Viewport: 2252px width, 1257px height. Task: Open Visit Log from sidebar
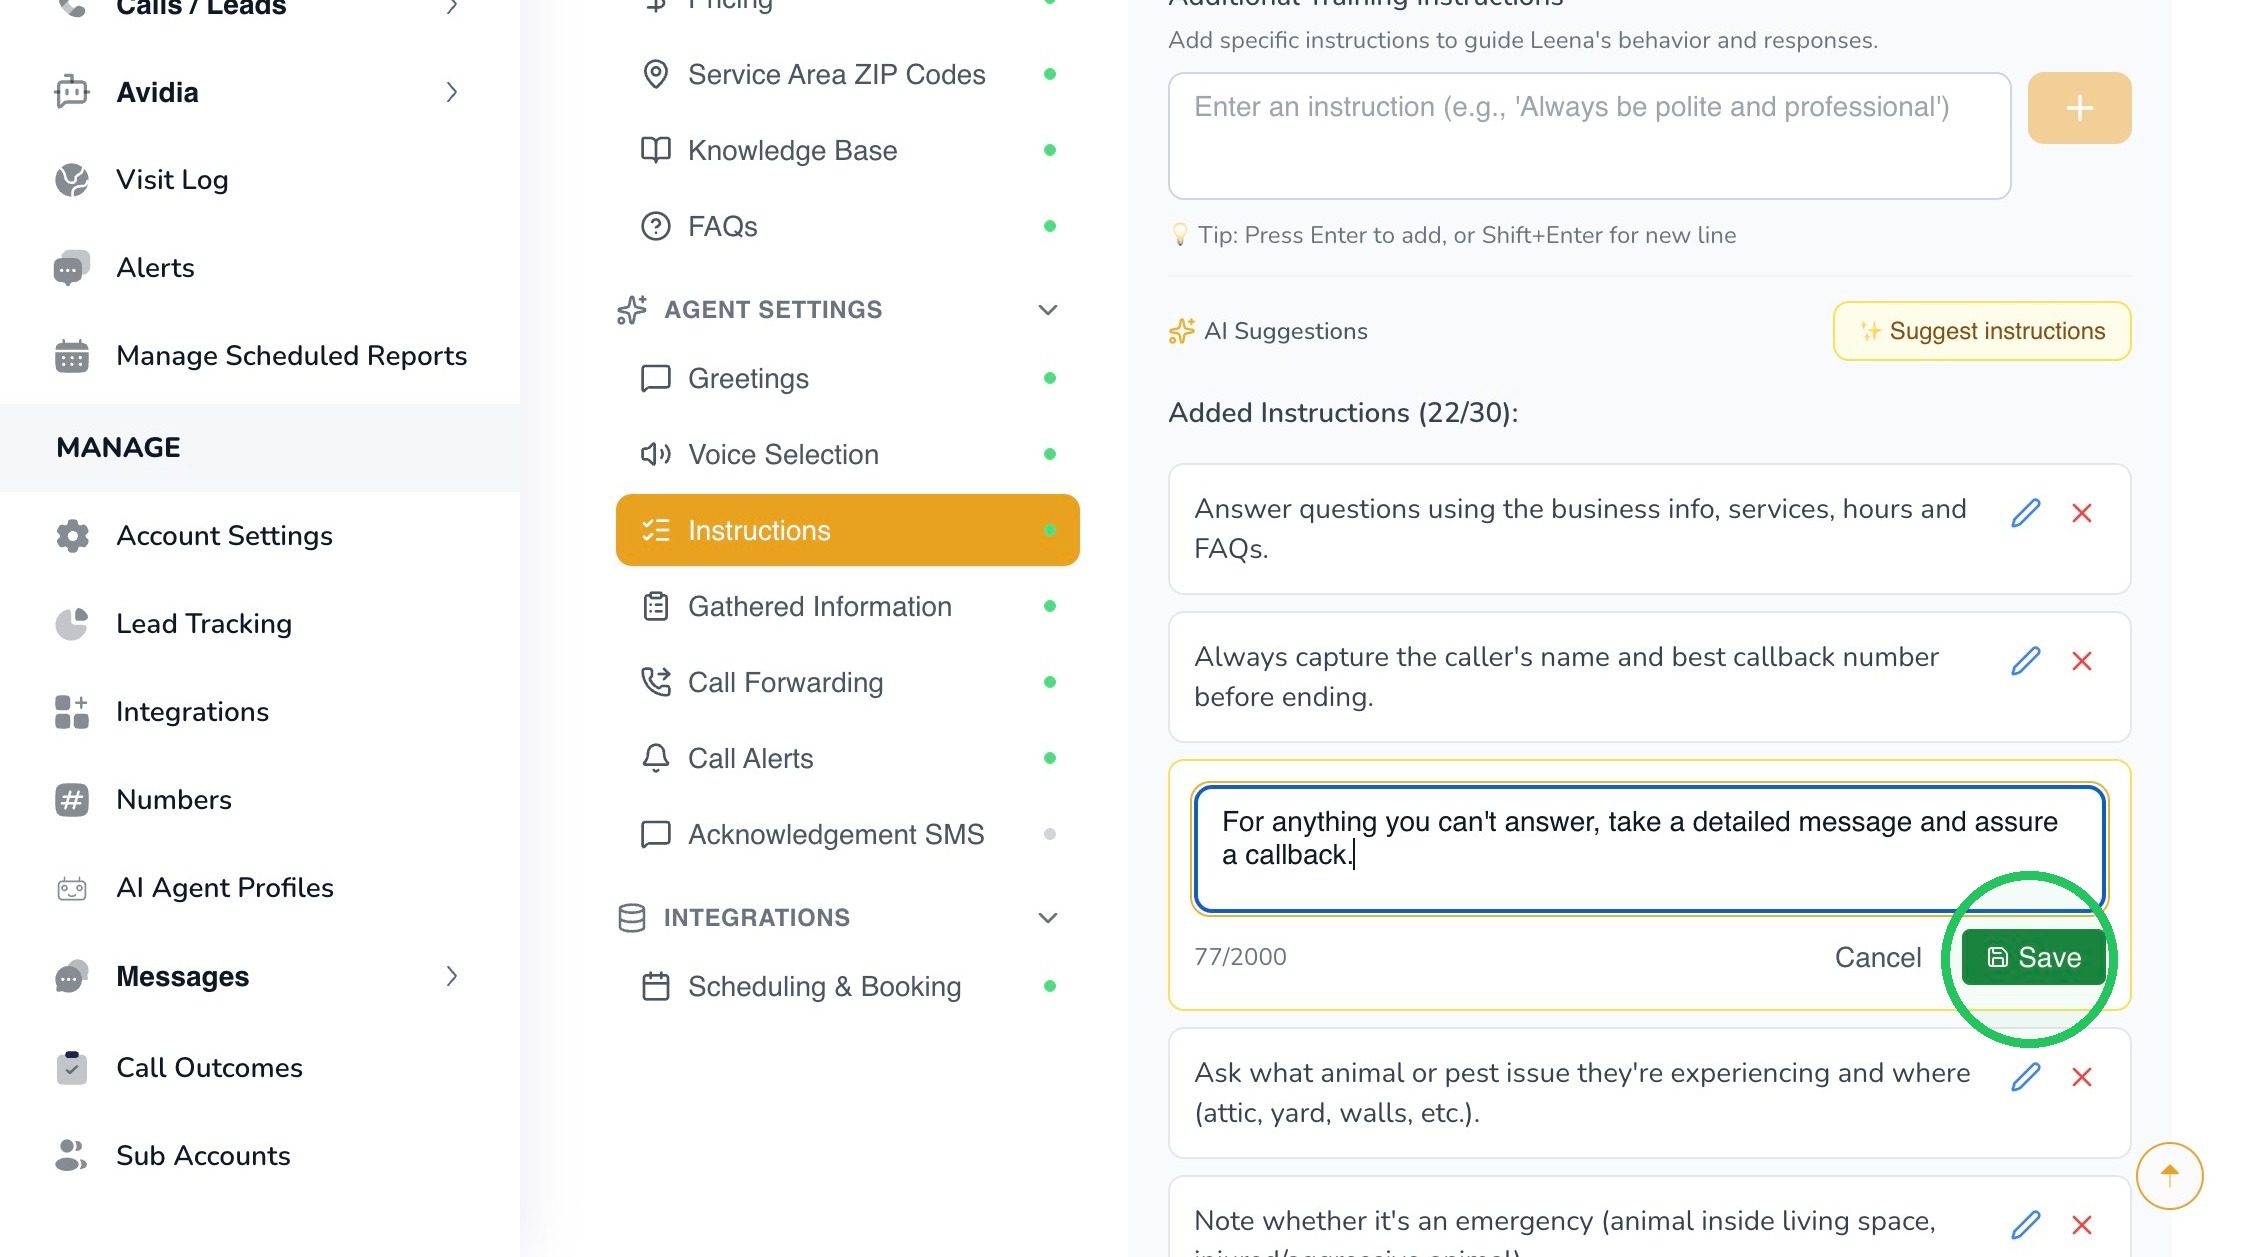[x=172, y=180]
